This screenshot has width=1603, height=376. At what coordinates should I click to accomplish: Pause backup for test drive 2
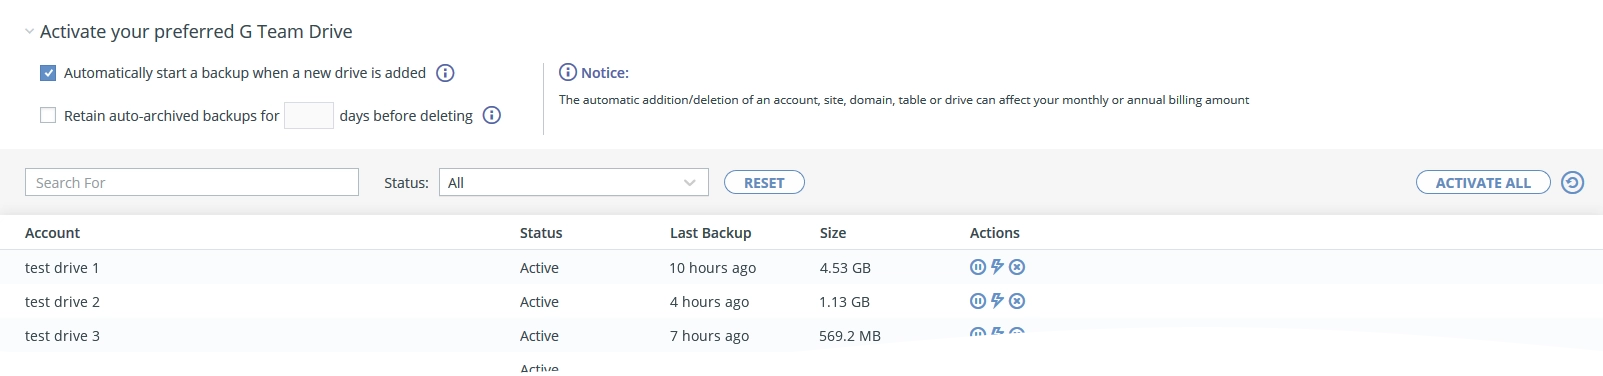pyautogui.click(x=978, y=301)
